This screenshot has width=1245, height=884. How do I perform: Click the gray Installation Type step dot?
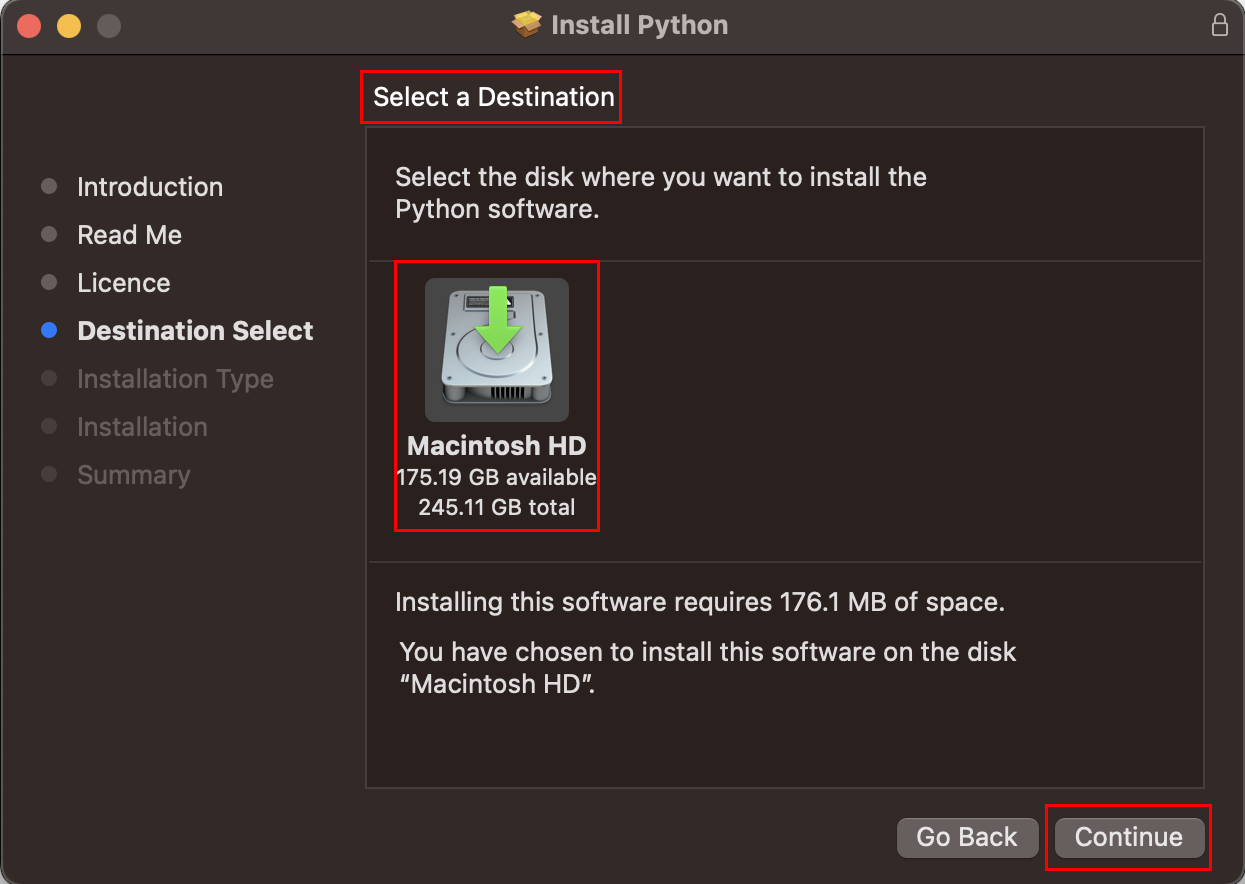click(48, 379)
